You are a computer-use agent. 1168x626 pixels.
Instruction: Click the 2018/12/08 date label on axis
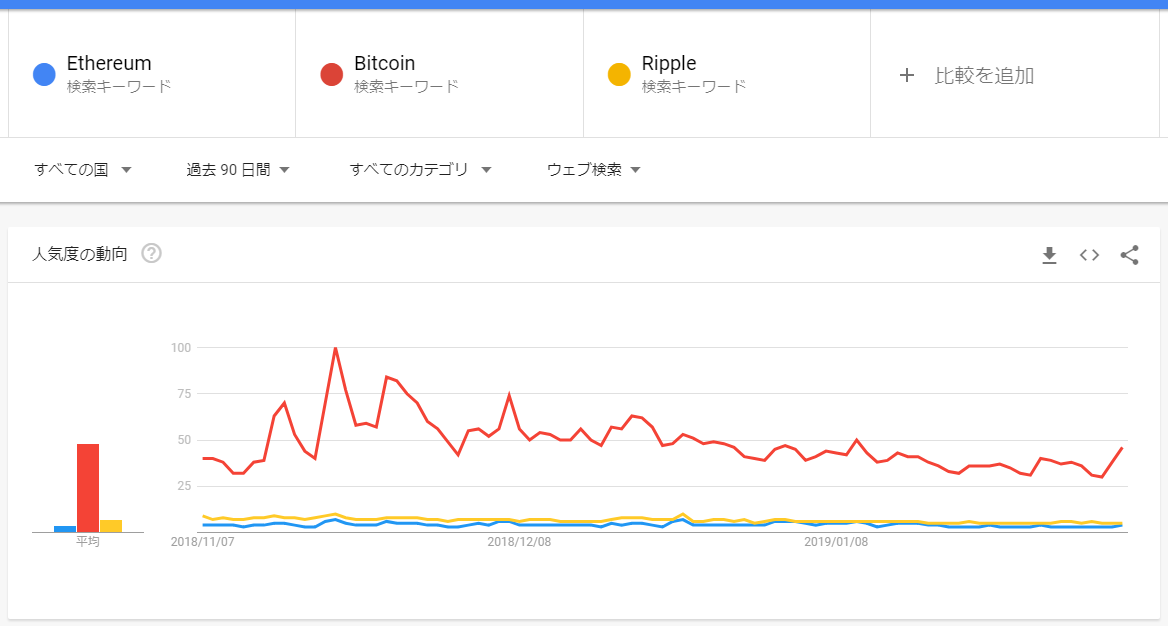[x=519, y=542]
